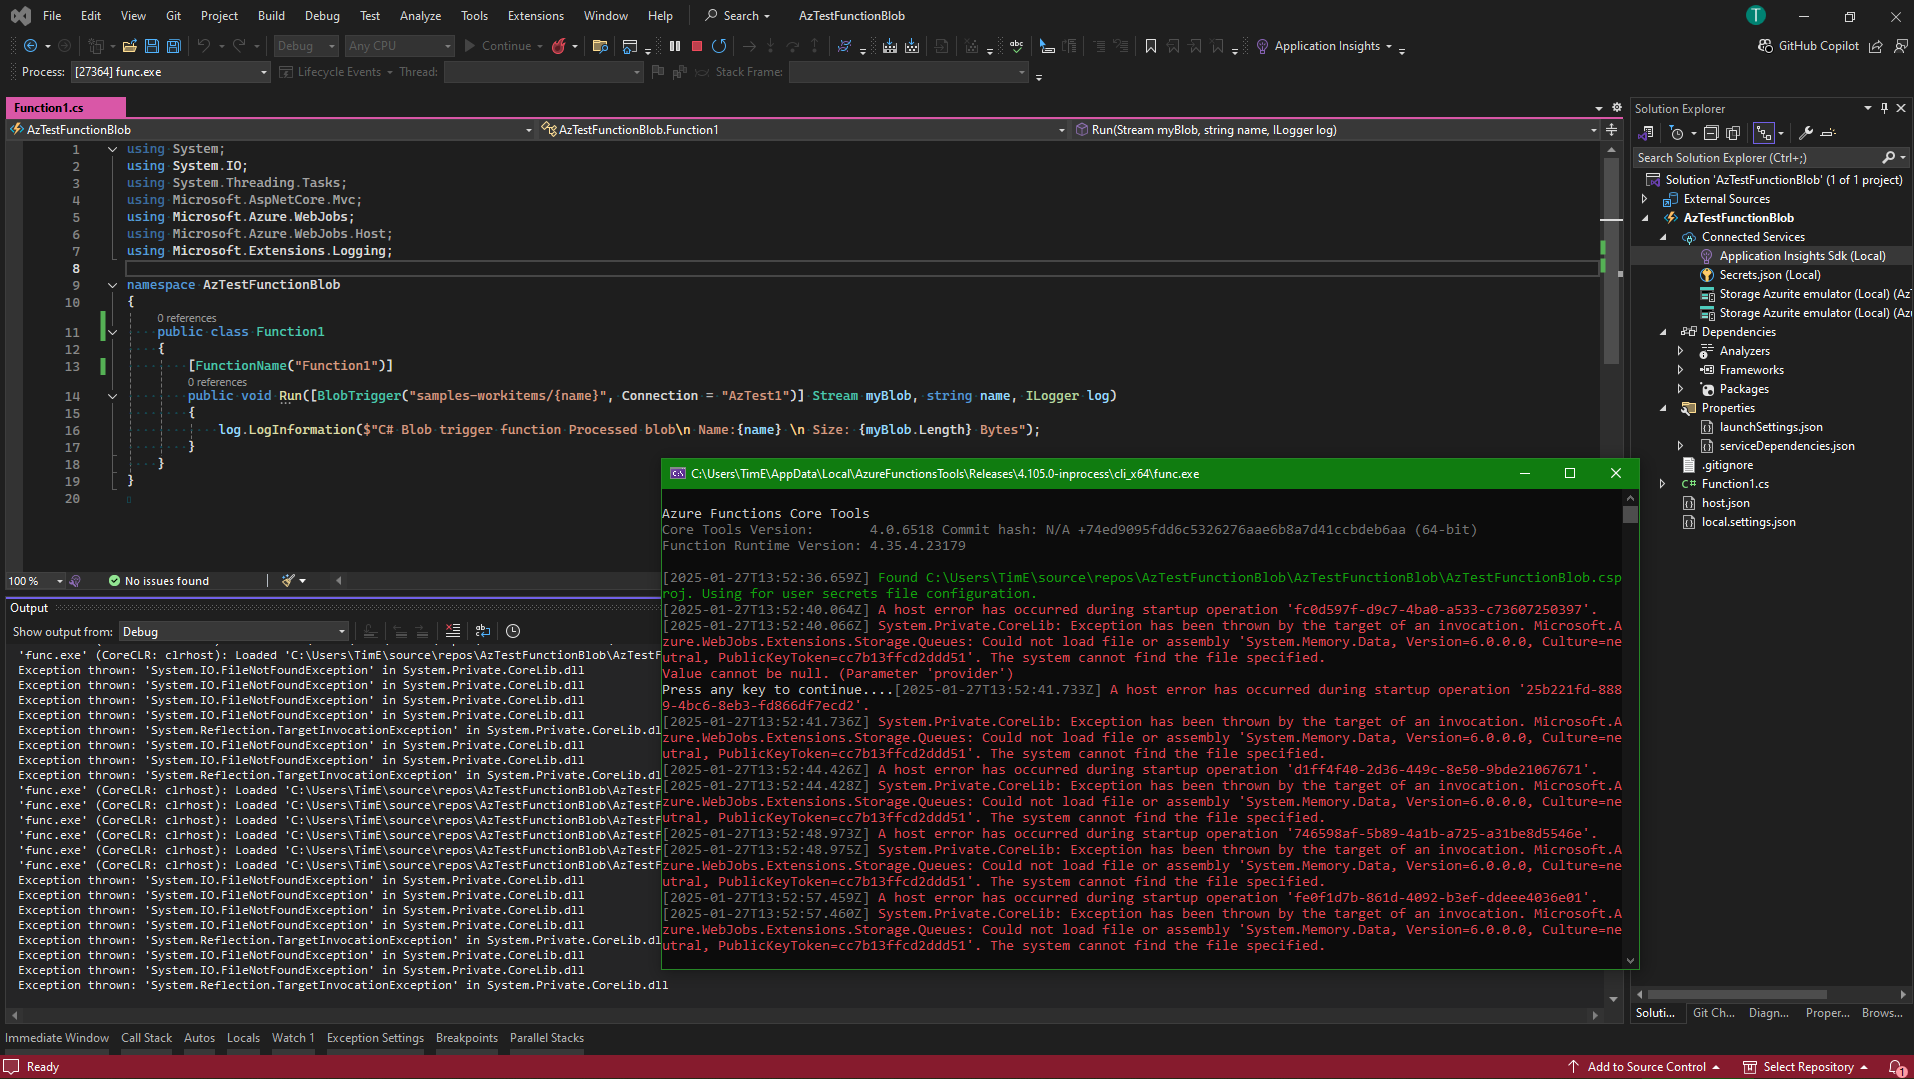Open the 100 % zoom level dropdown
Screen dimensions: 1914x1079
click(35, 581)
